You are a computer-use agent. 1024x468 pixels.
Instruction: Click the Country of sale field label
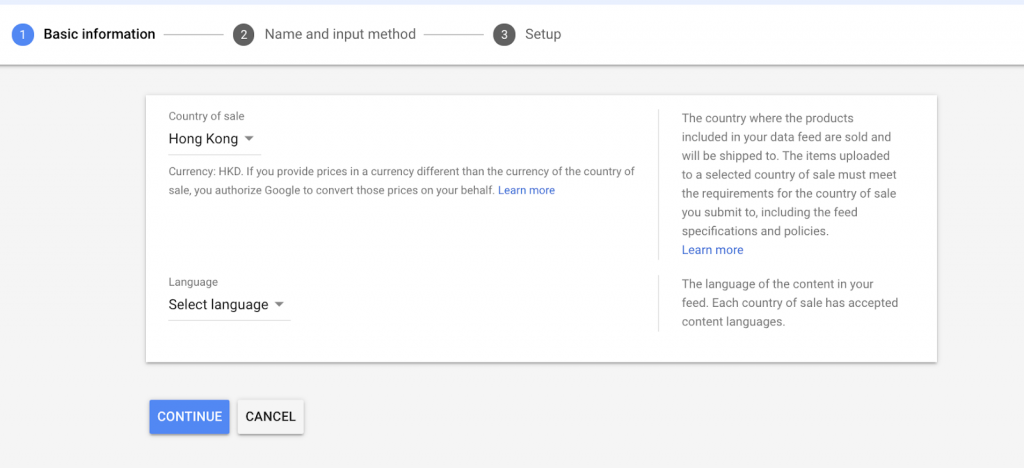(206, 116)
